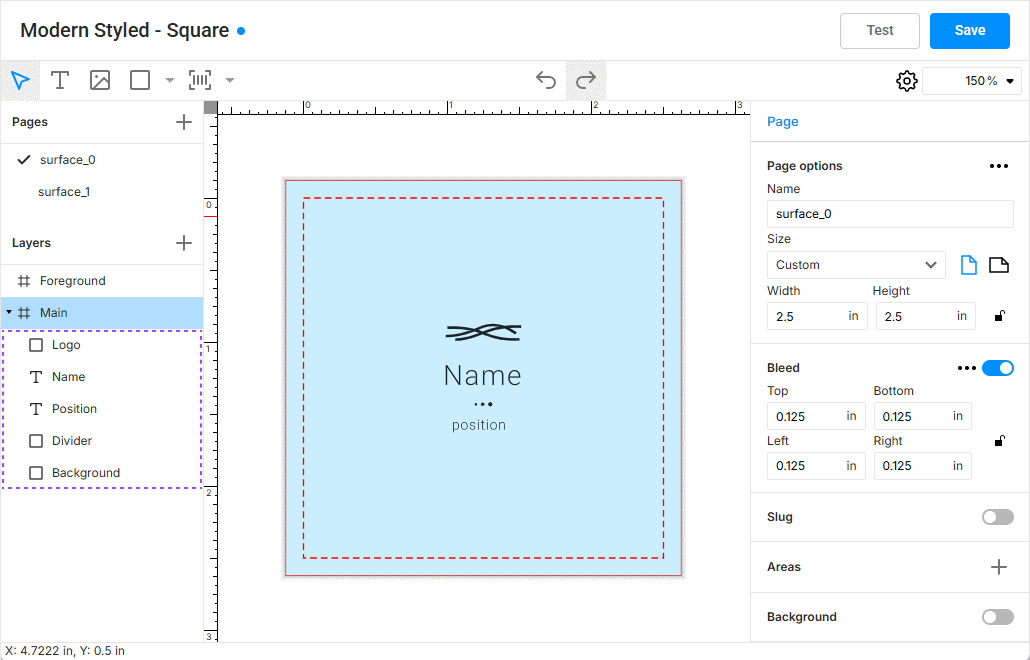Click the Test button
This screenshot has width=1030, height=660.
[880, 30]
